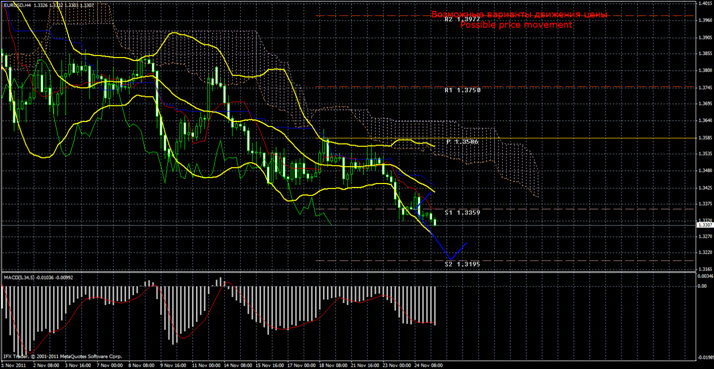Click the R2 1.3977 resistance label
This screenshot has width=714, height=369.
(x=463, y=20)
